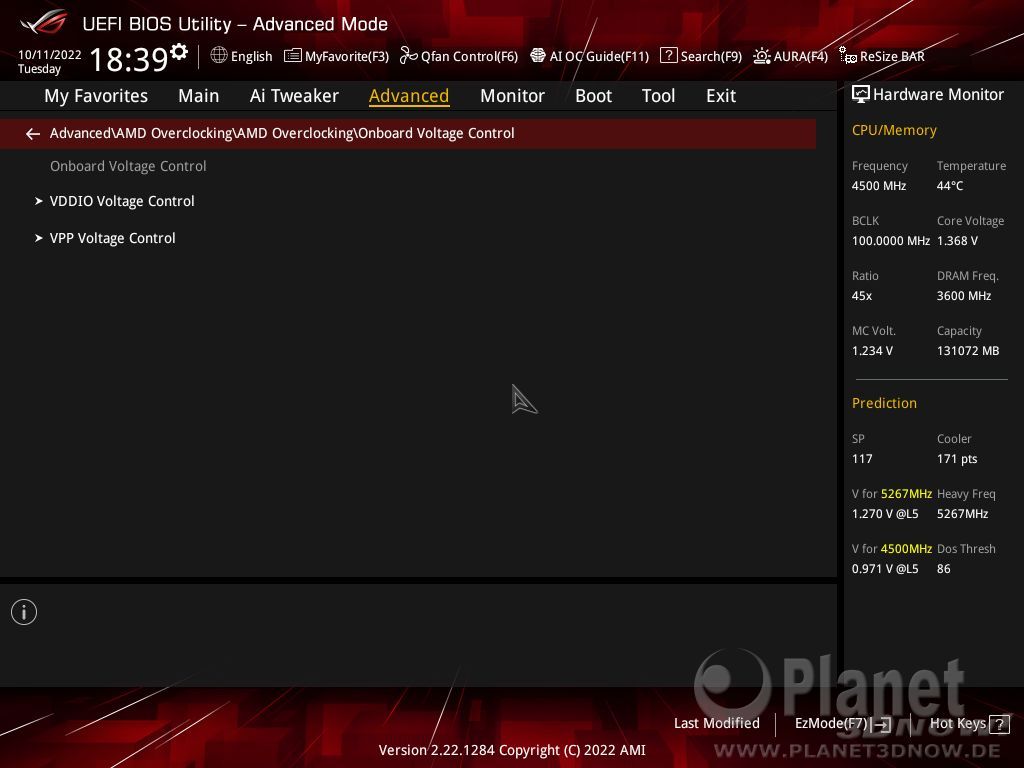The width and height of the screenshot is (1024, 768).
Task: Switch to EzMode(F7)
Action: (x=831, y=723)
